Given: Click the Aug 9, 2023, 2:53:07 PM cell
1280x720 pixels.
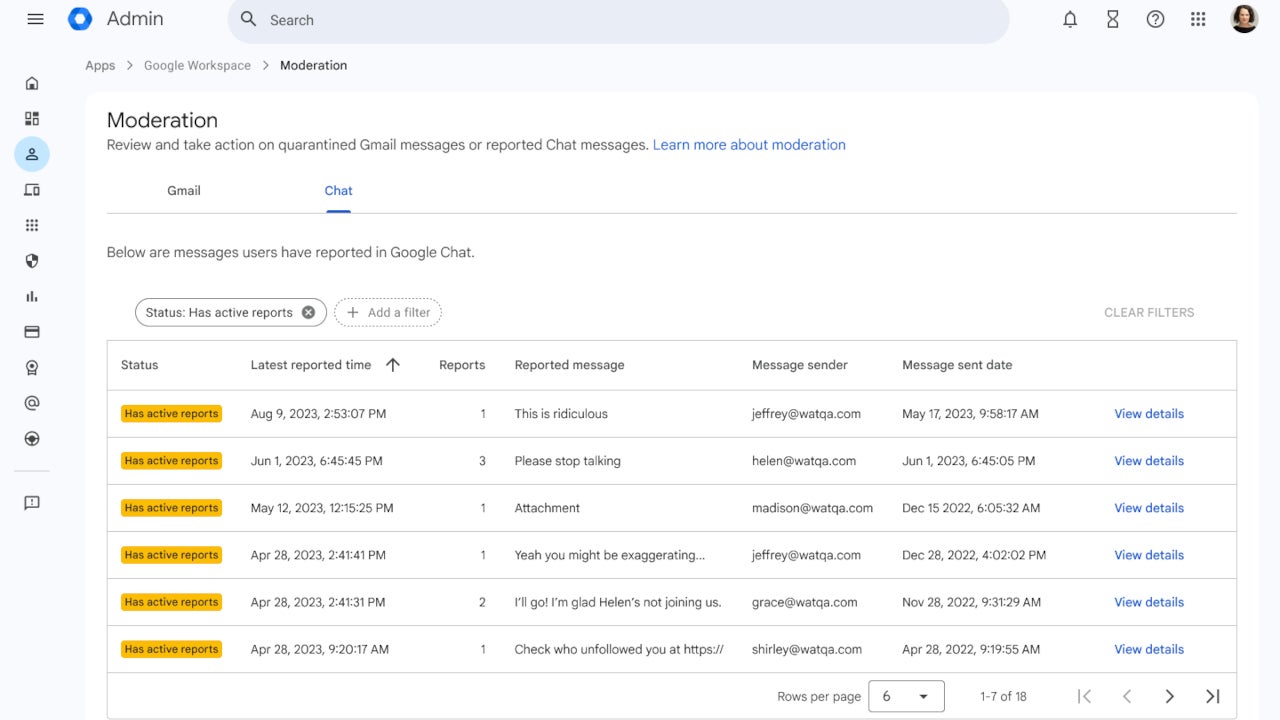Looking at the screenshot, I should 318,414.
